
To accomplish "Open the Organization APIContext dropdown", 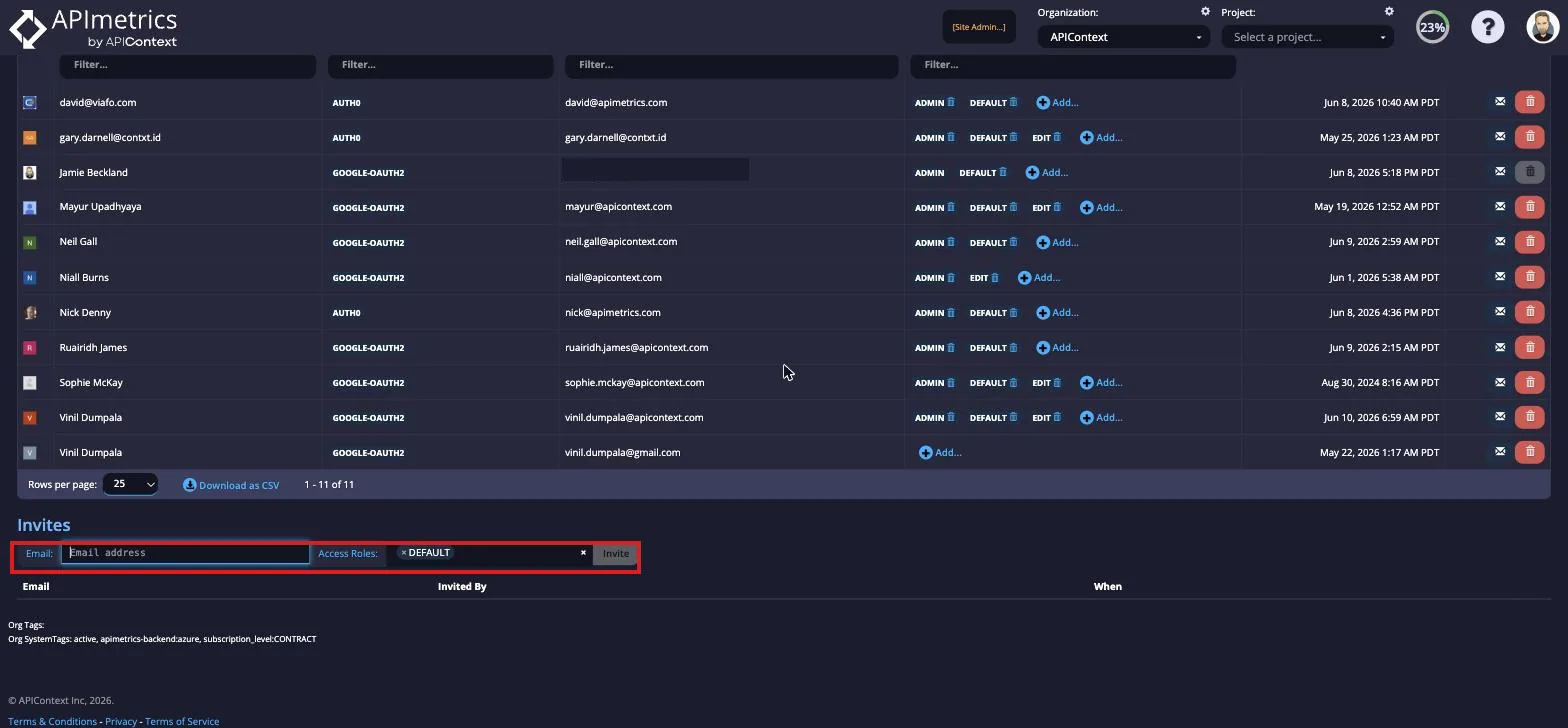I will (1124, 37).
